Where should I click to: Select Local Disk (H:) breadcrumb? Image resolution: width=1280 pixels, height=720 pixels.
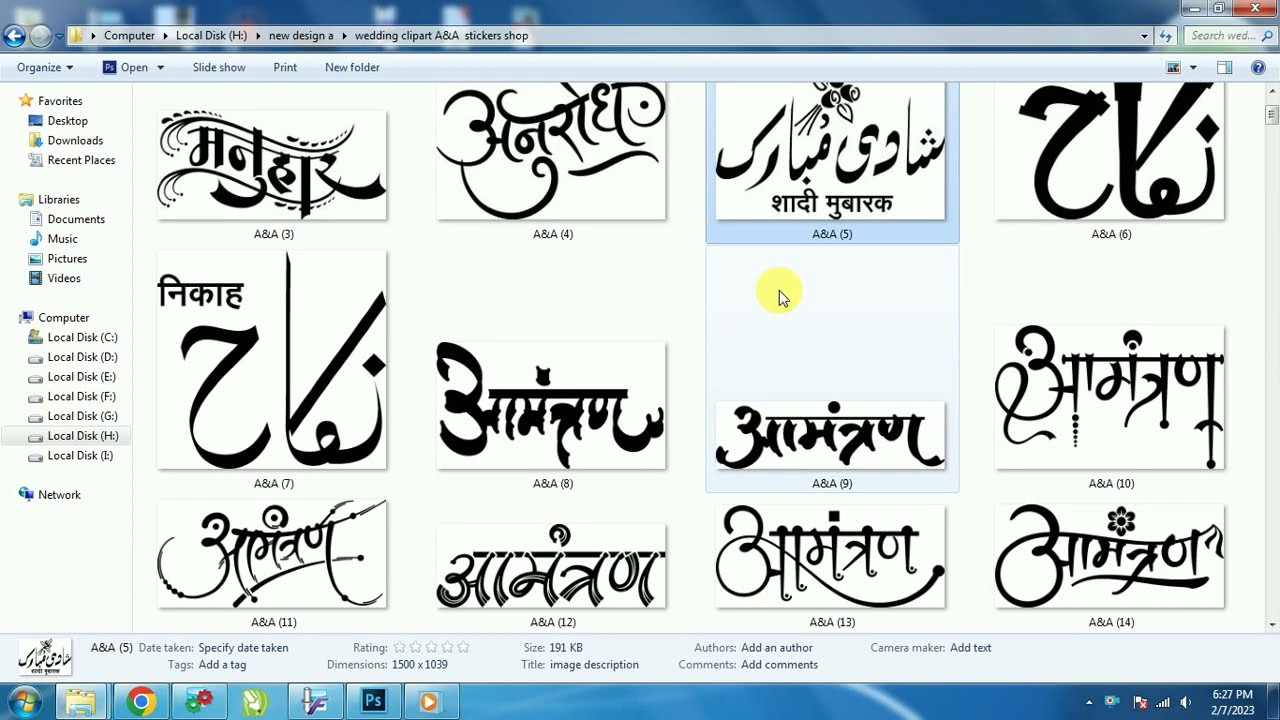pos(211,36)
